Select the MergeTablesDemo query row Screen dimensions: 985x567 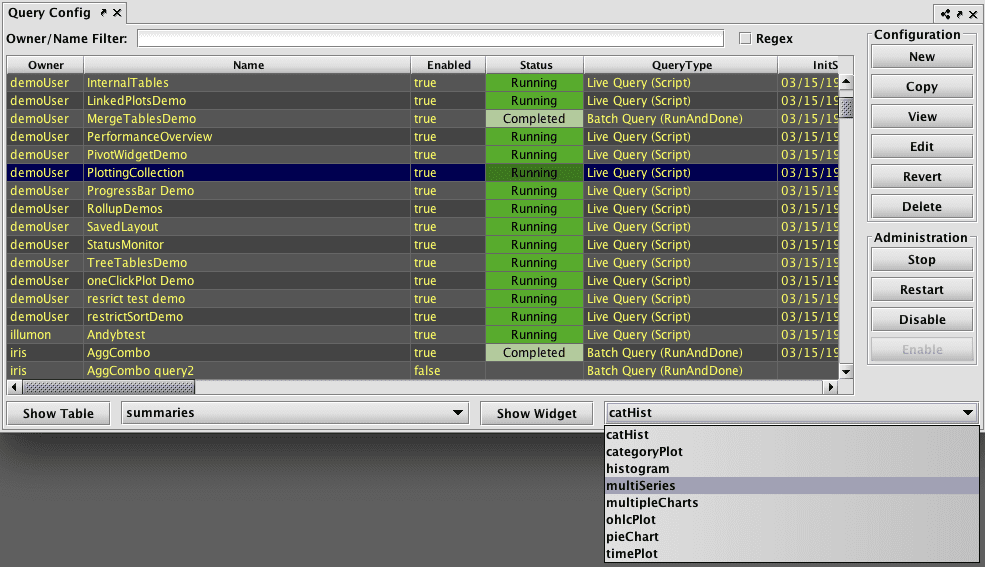coord(140,119)
